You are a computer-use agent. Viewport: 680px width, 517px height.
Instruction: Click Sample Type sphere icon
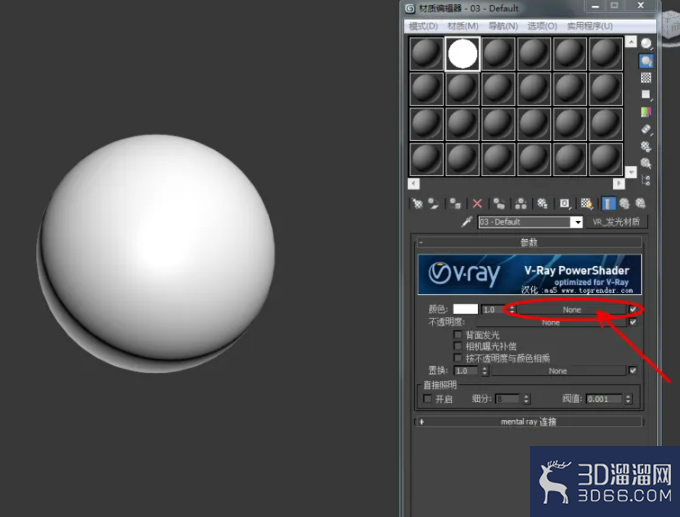(x=646, y=44)
